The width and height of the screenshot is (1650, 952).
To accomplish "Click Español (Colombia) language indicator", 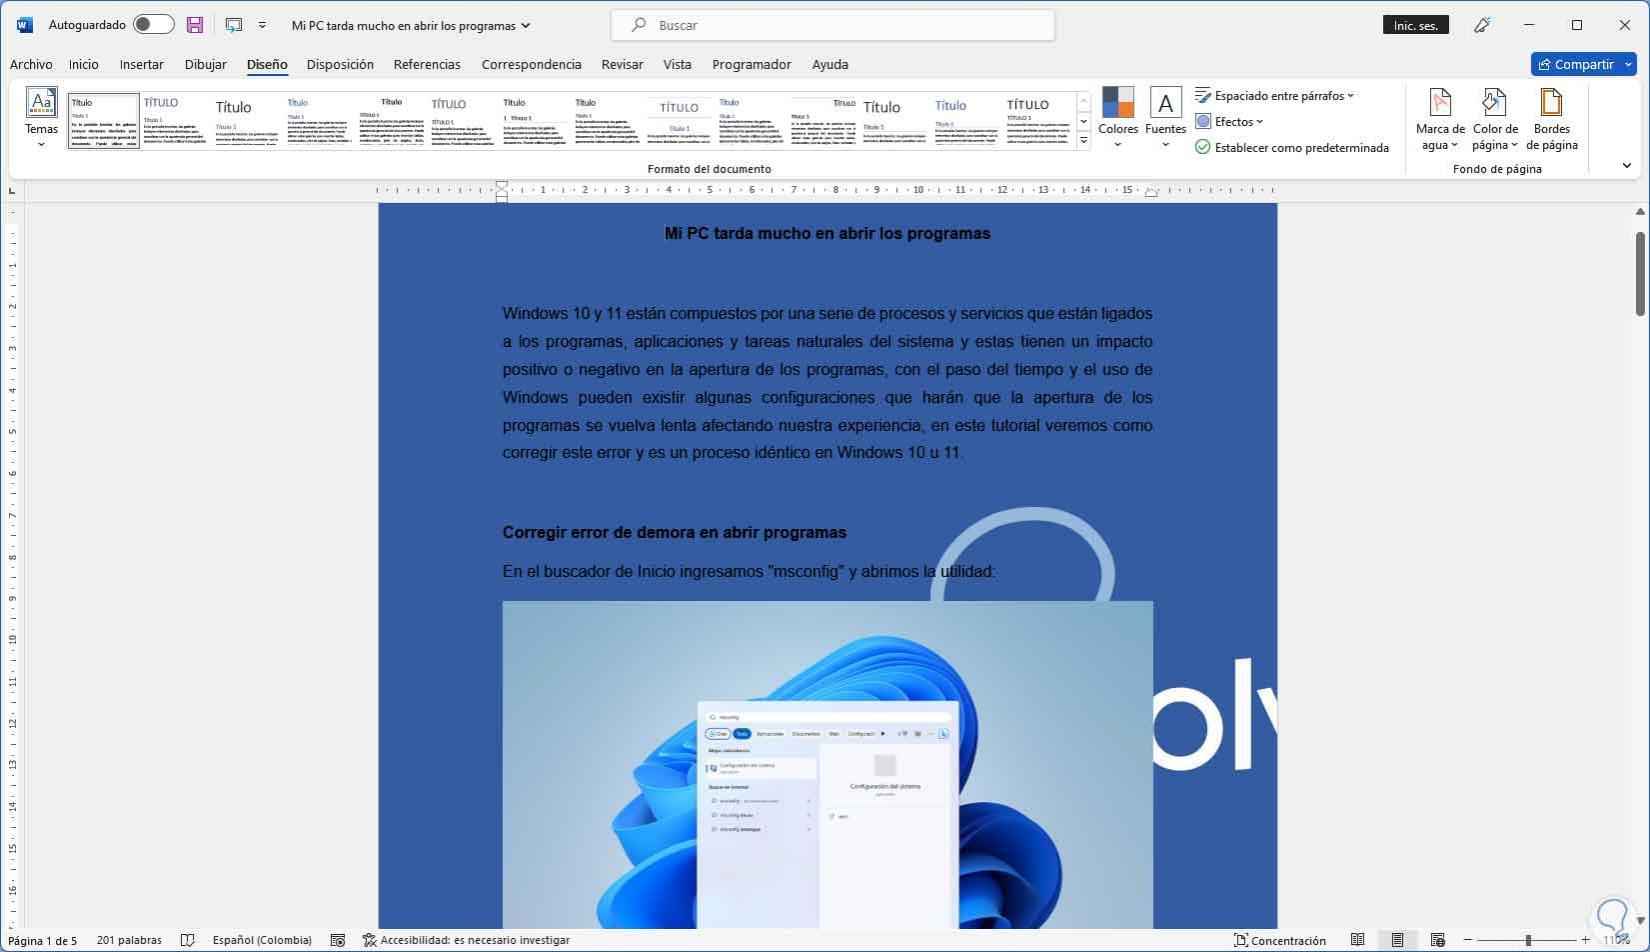I will pos(262,941).
